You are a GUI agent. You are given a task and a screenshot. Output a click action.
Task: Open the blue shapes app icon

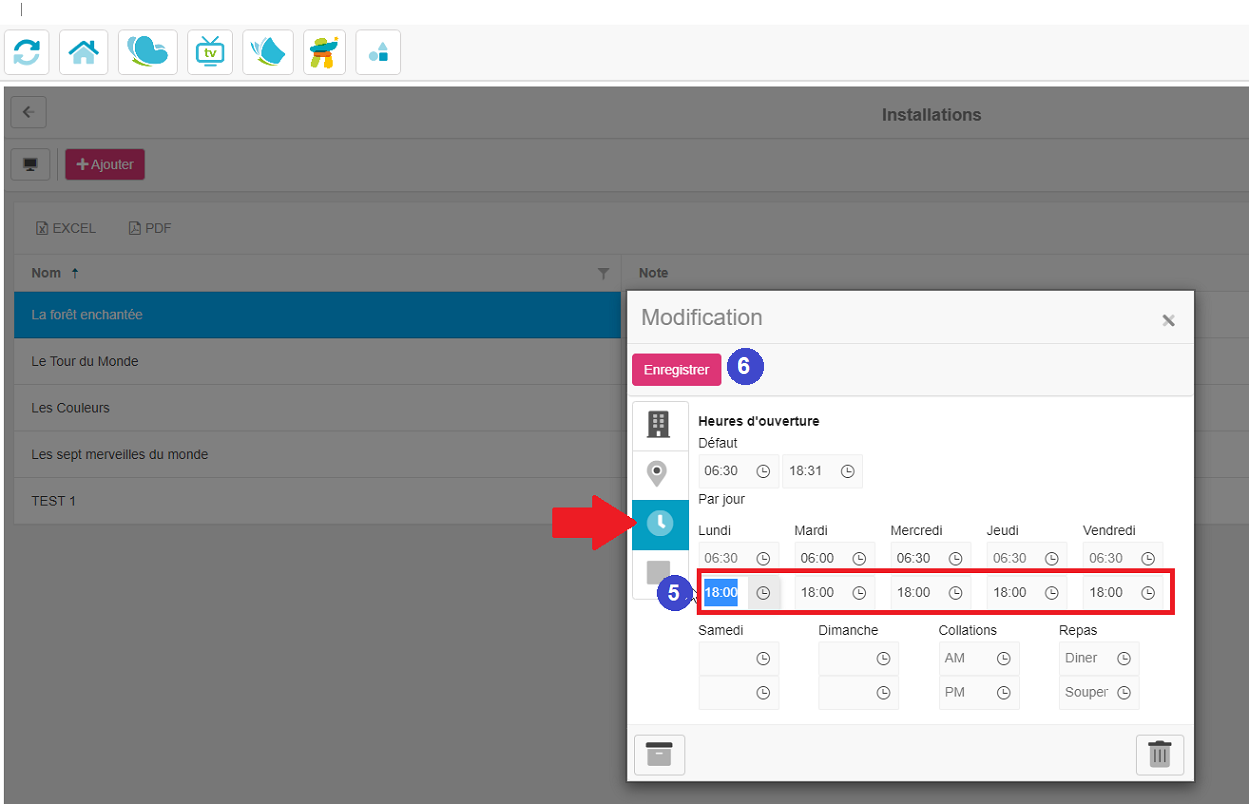point(378,52)
